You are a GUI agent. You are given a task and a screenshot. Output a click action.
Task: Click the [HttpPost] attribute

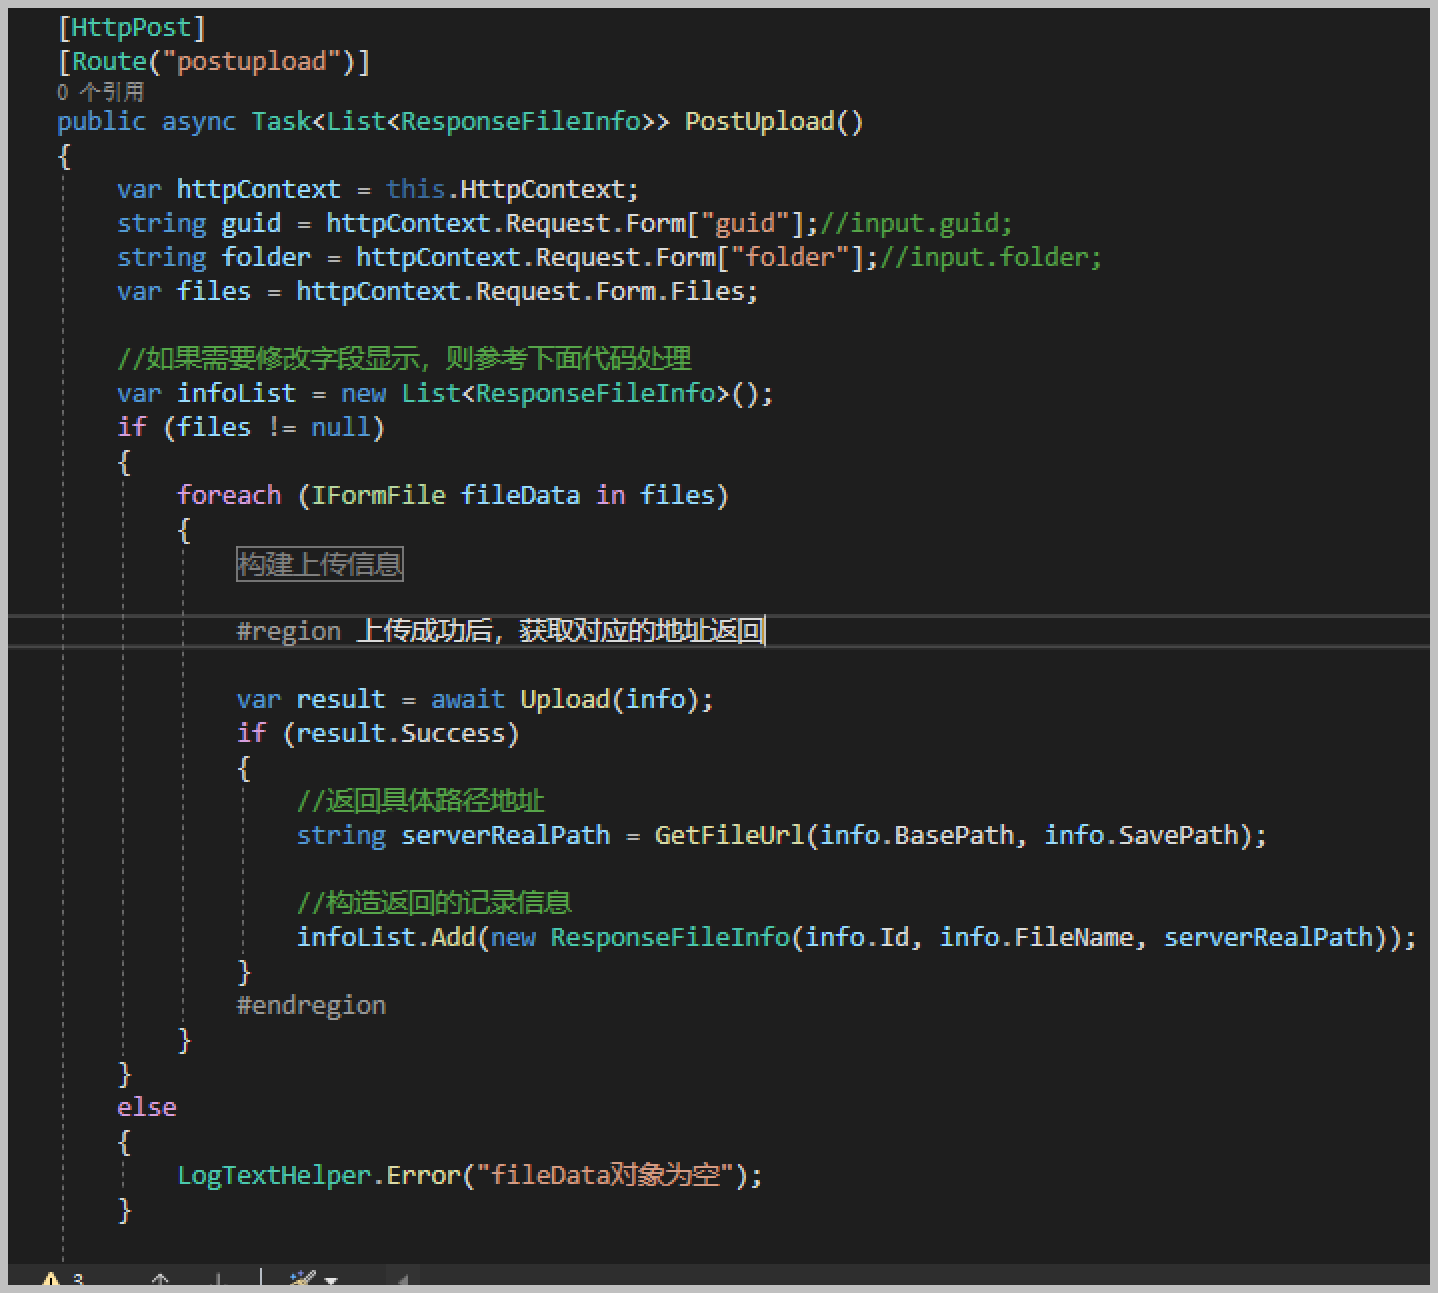(132, 27)
